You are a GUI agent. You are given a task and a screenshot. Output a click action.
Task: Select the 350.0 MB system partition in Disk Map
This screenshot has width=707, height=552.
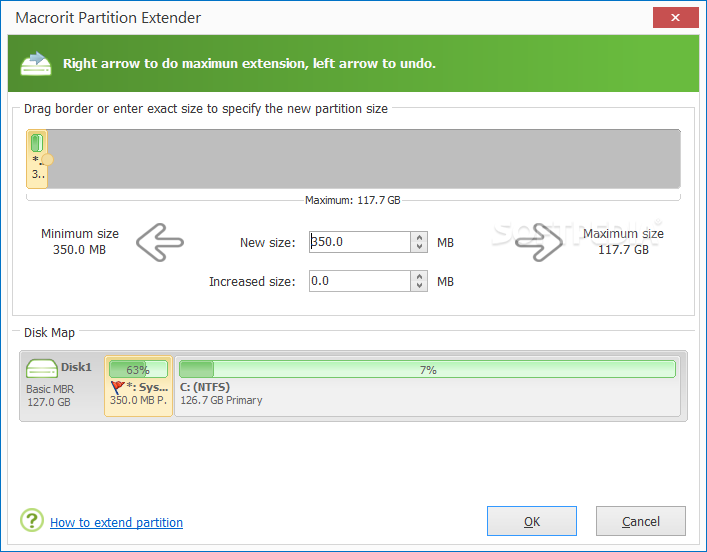pyautogui.click(x=138, y=386)
